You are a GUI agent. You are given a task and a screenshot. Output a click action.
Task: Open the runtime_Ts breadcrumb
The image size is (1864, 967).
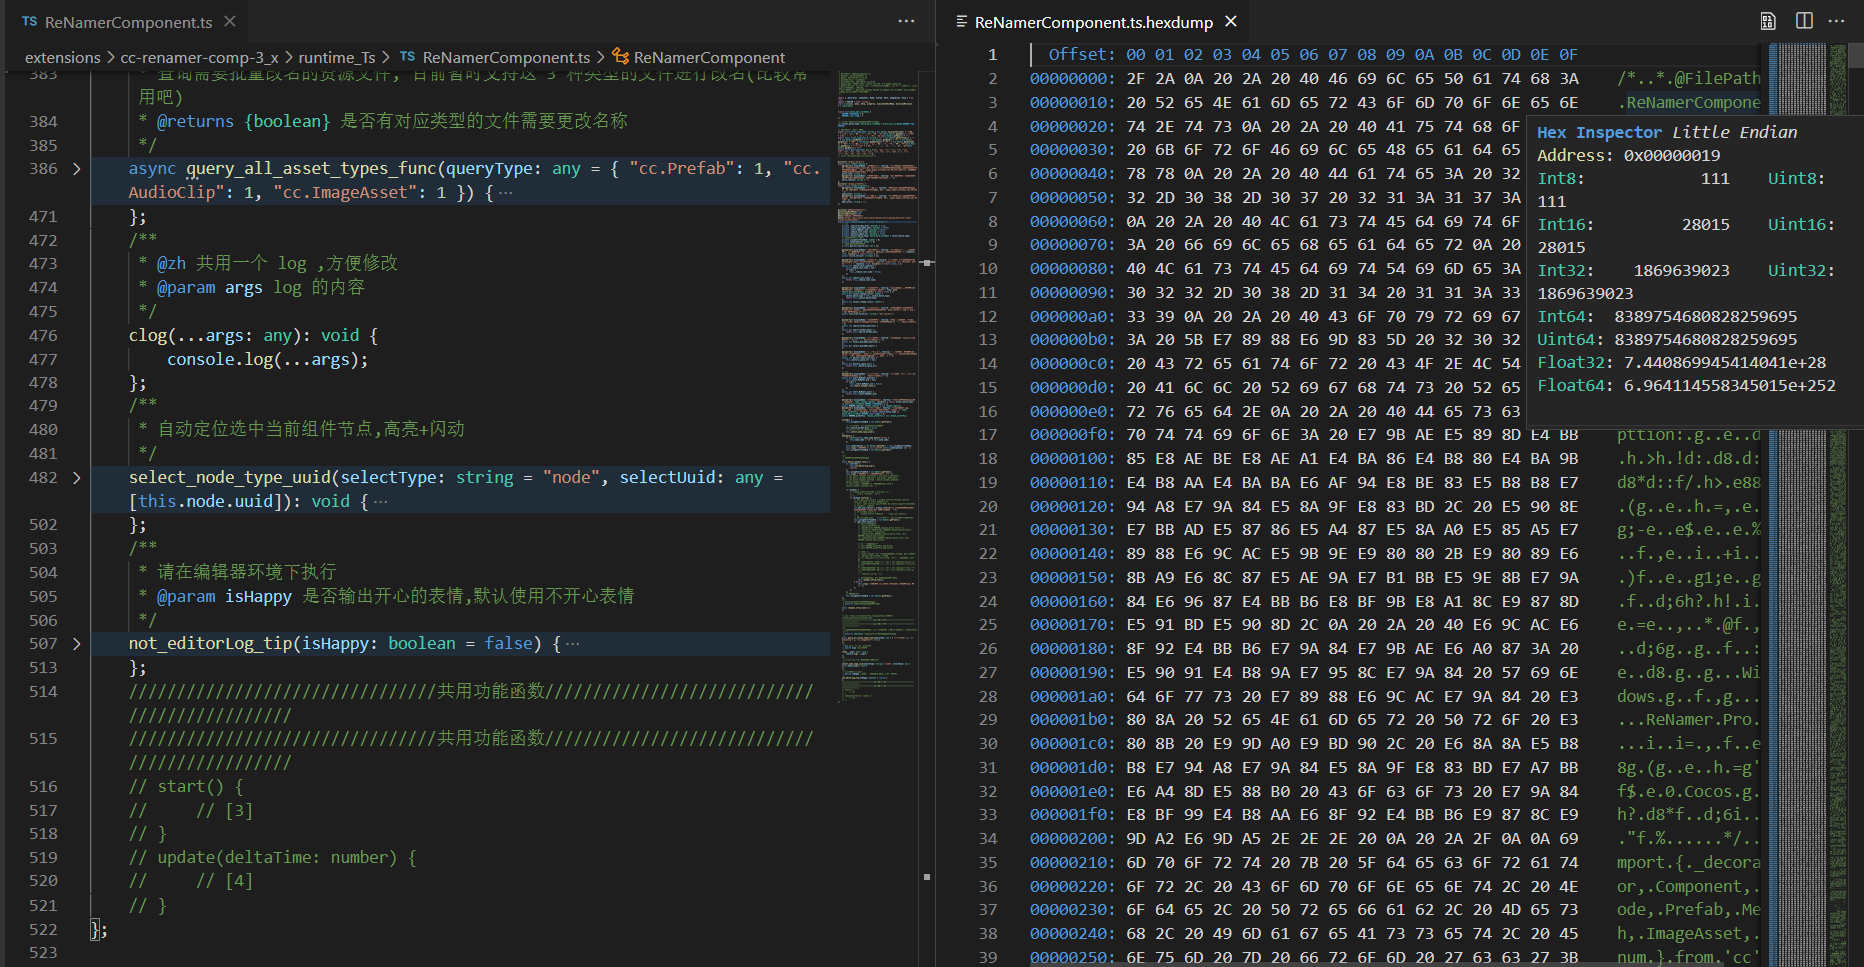point(336,58)
